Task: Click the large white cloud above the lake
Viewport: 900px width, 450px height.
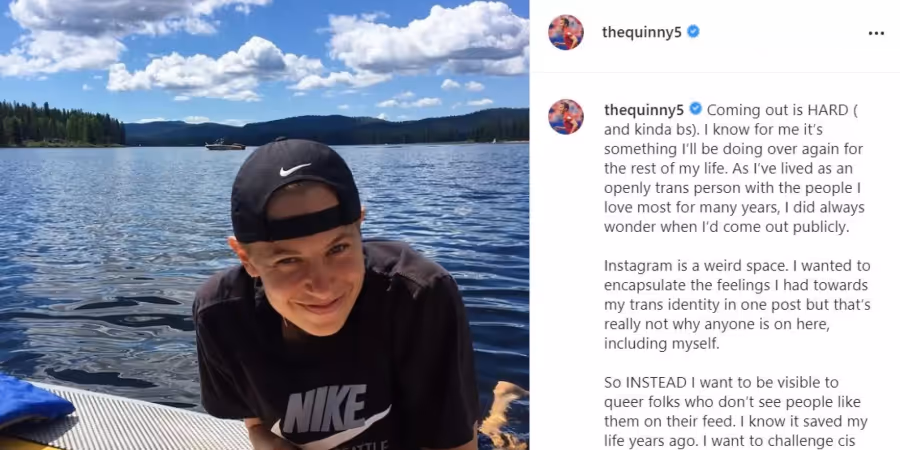Action: [x=215, y=70]
